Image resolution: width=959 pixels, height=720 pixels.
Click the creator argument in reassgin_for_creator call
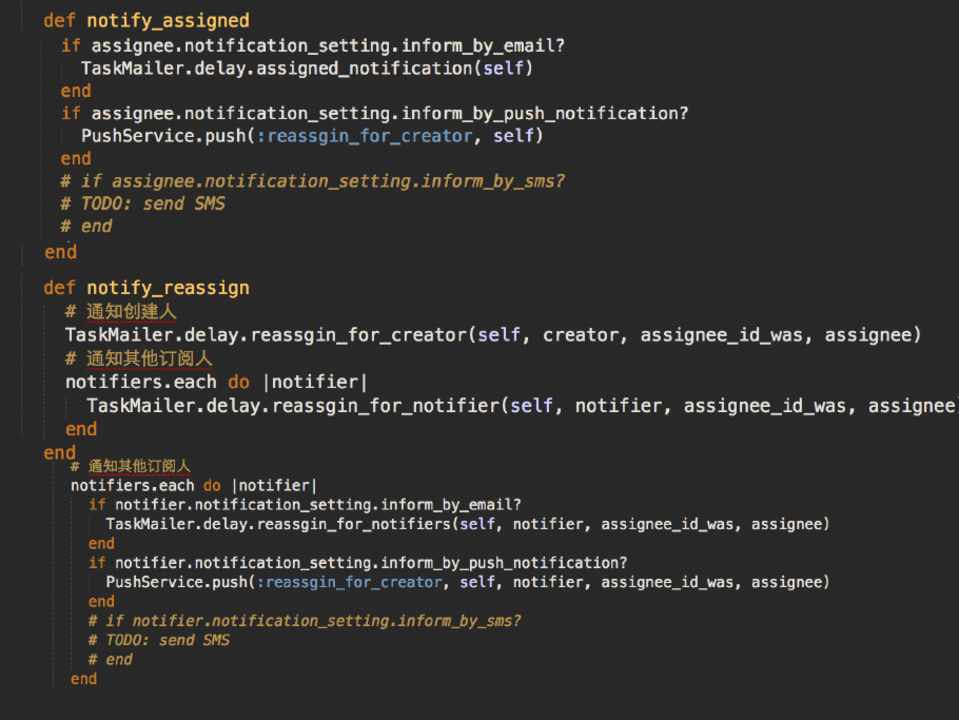(x=575, y=335)
